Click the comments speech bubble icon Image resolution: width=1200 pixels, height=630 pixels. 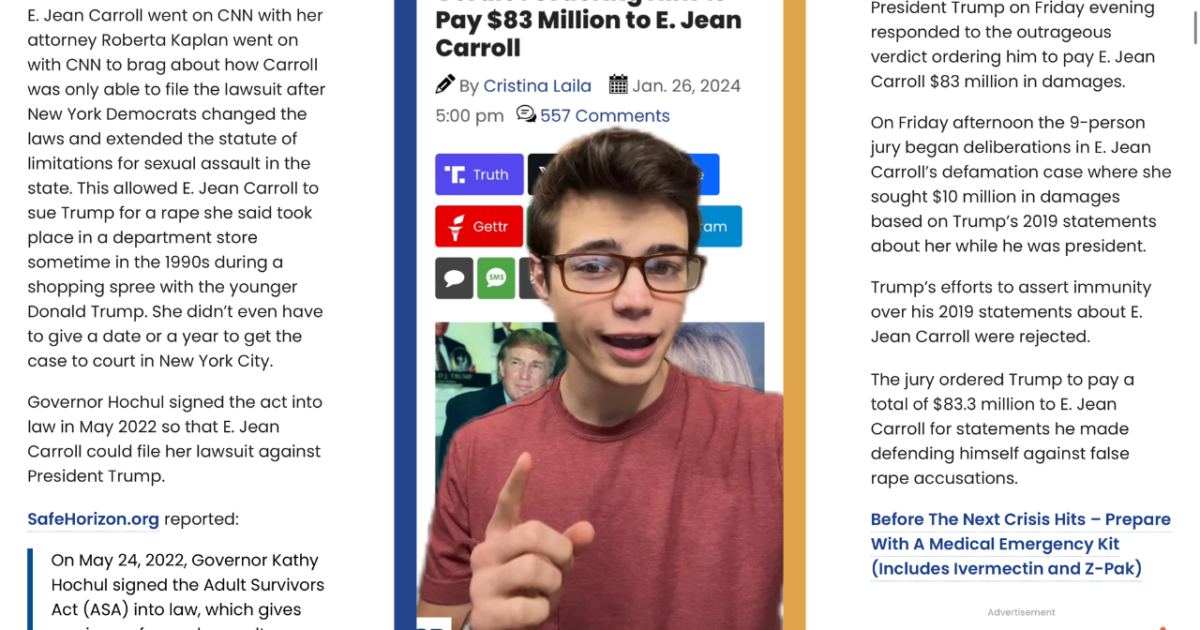pyautogui.click(x=526, y=114)
